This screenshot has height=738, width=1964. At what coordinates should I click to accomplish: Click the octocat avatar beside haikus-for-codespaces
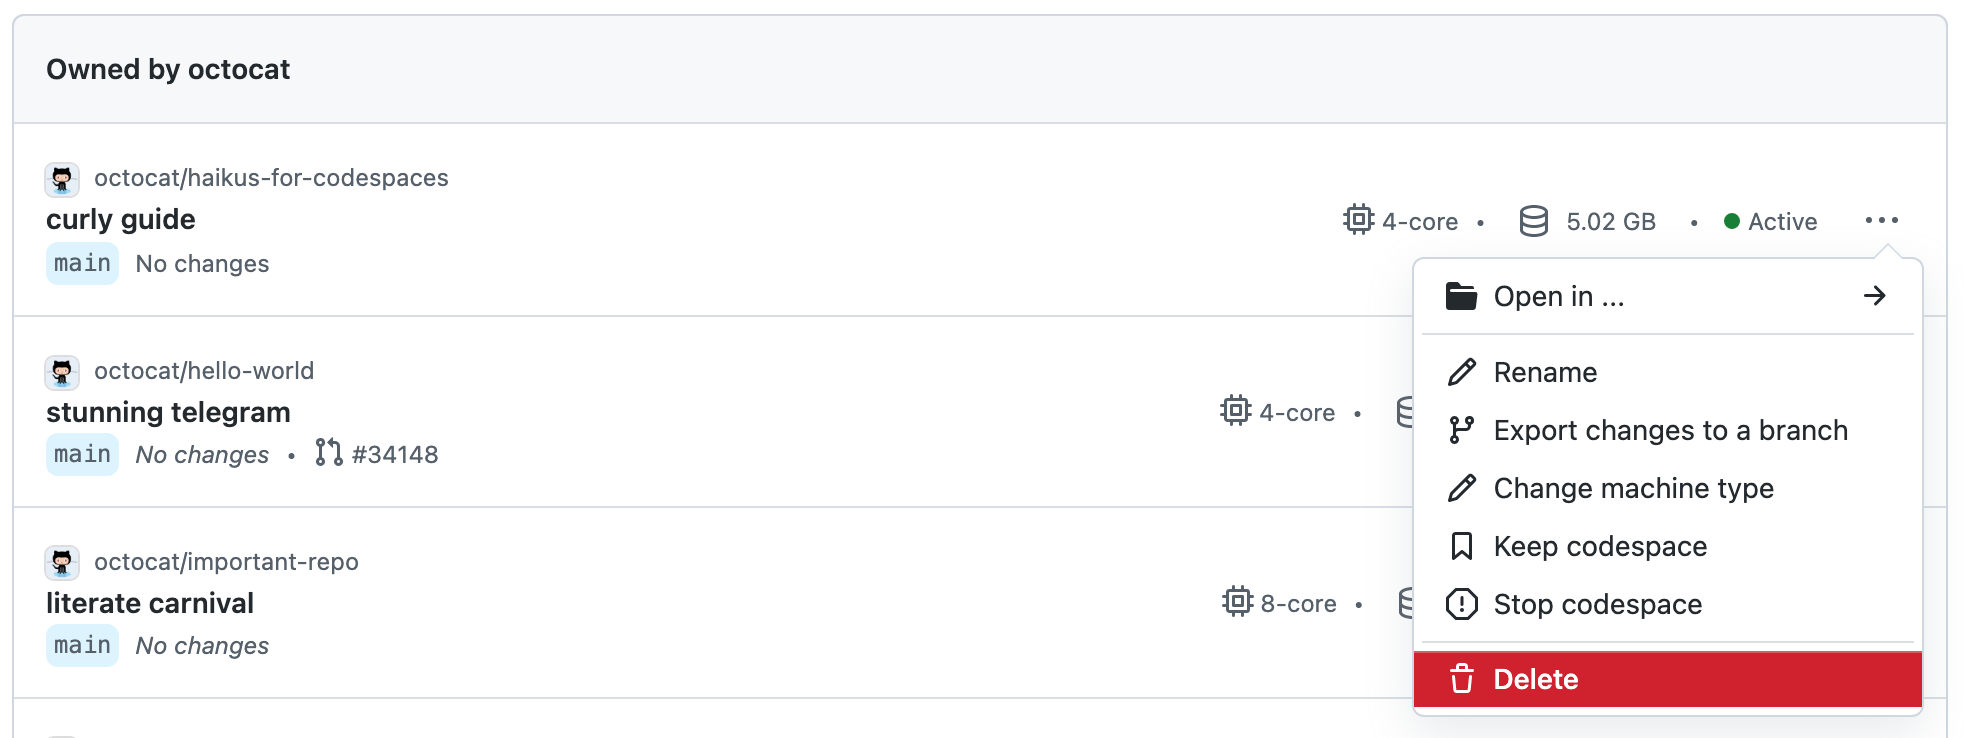click(x=62, y=179)
